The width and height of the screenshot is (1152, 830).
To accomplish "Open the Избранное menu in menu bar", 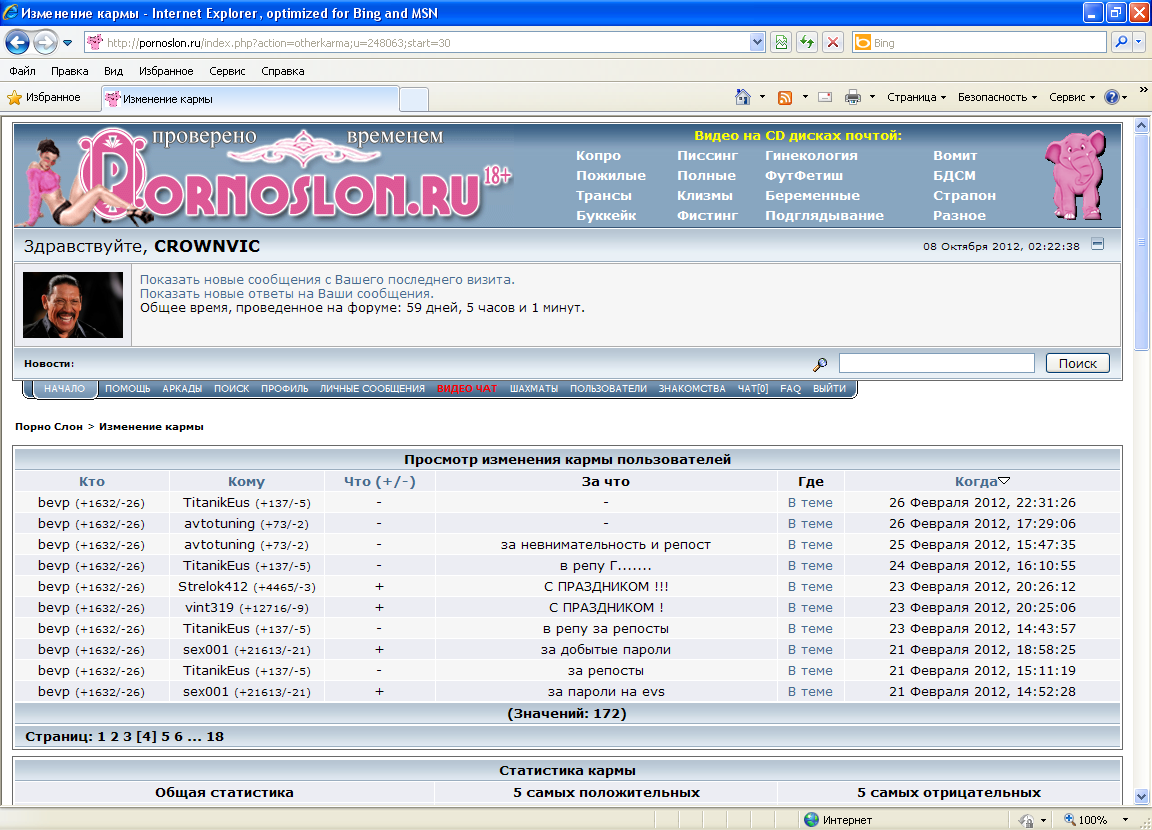I will coord(166,71).
